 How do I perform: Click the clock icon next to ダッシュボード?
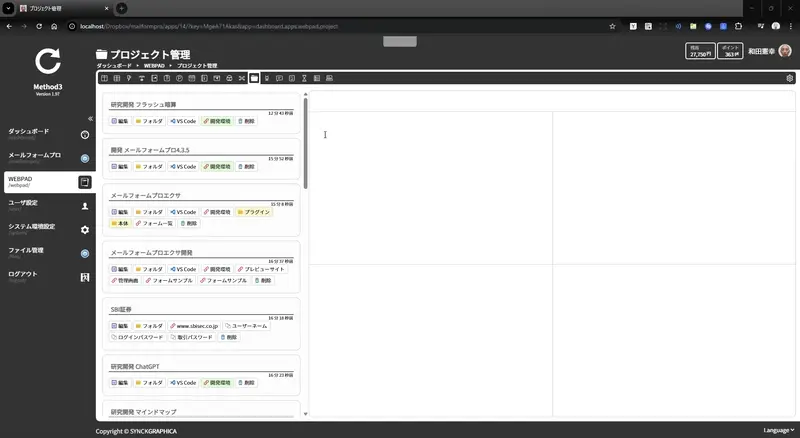(x=85, y=134)
